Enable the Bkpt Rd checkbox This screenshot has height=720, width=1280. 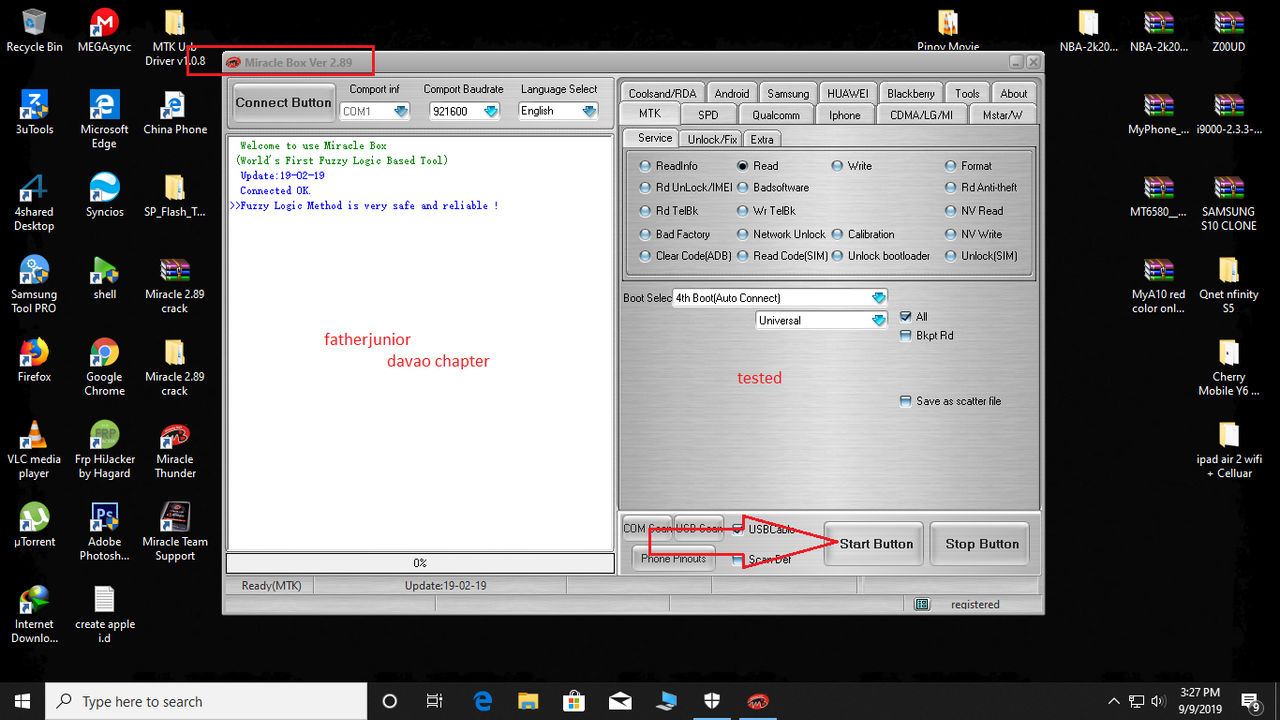point(906,335)
